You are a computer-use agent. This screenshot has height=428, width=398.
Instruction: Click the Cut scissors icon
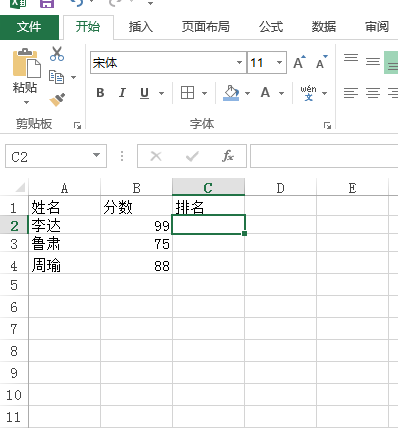pos(57,54)
